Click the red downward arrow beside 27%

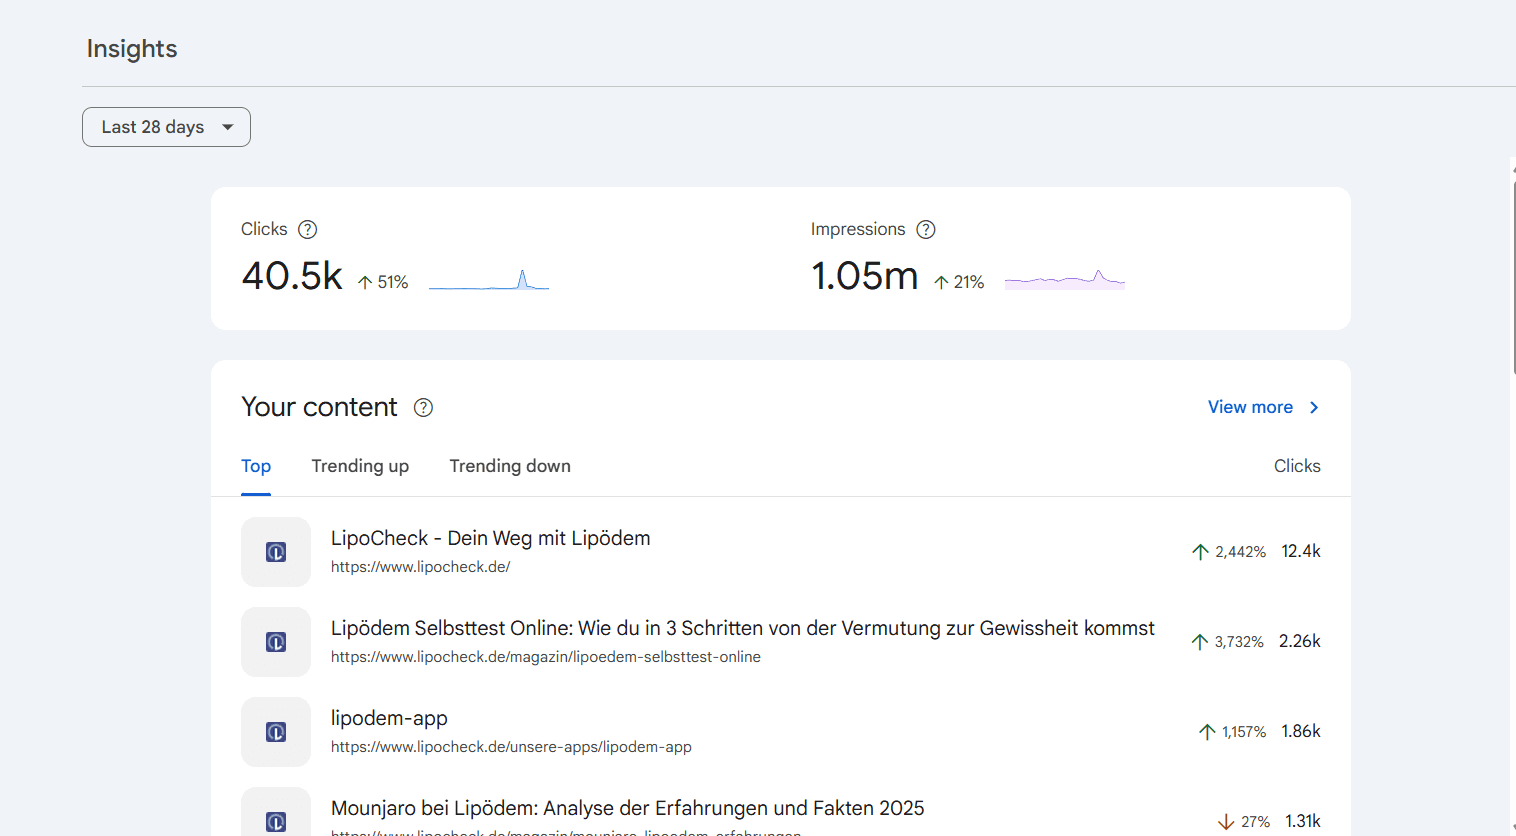pyautogui.click(x=1226, y=821)
